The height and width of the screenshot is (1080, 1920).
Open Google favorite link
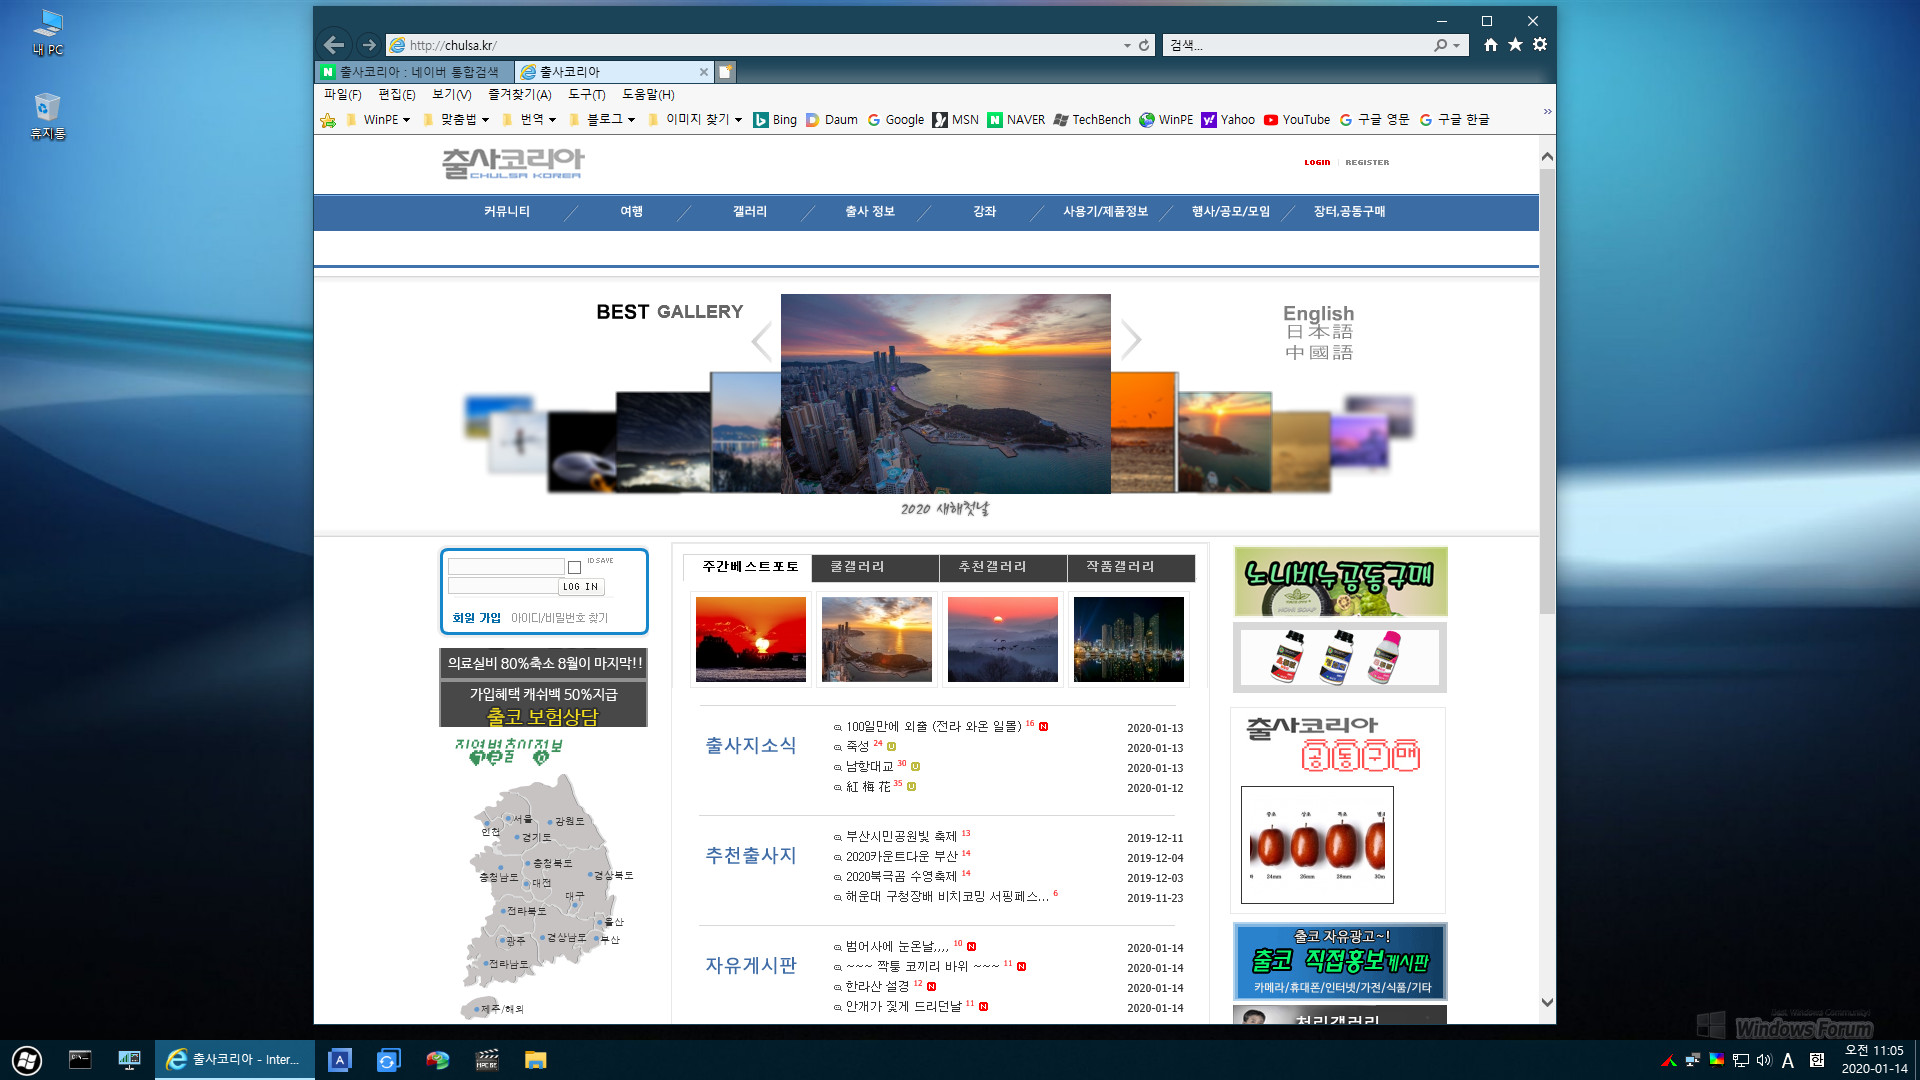[x=896, y=120]
